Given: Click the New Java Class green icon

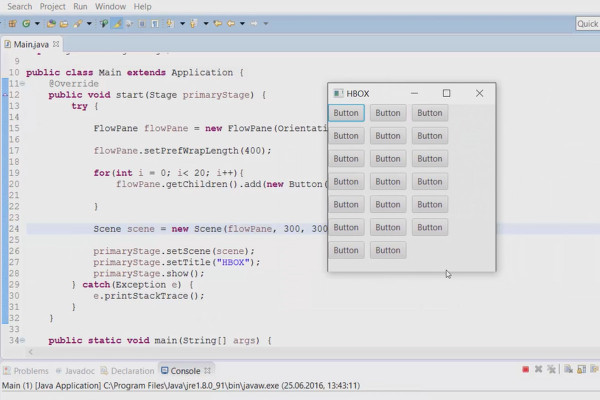Looking at the screenshot, I should coord(26,24).
